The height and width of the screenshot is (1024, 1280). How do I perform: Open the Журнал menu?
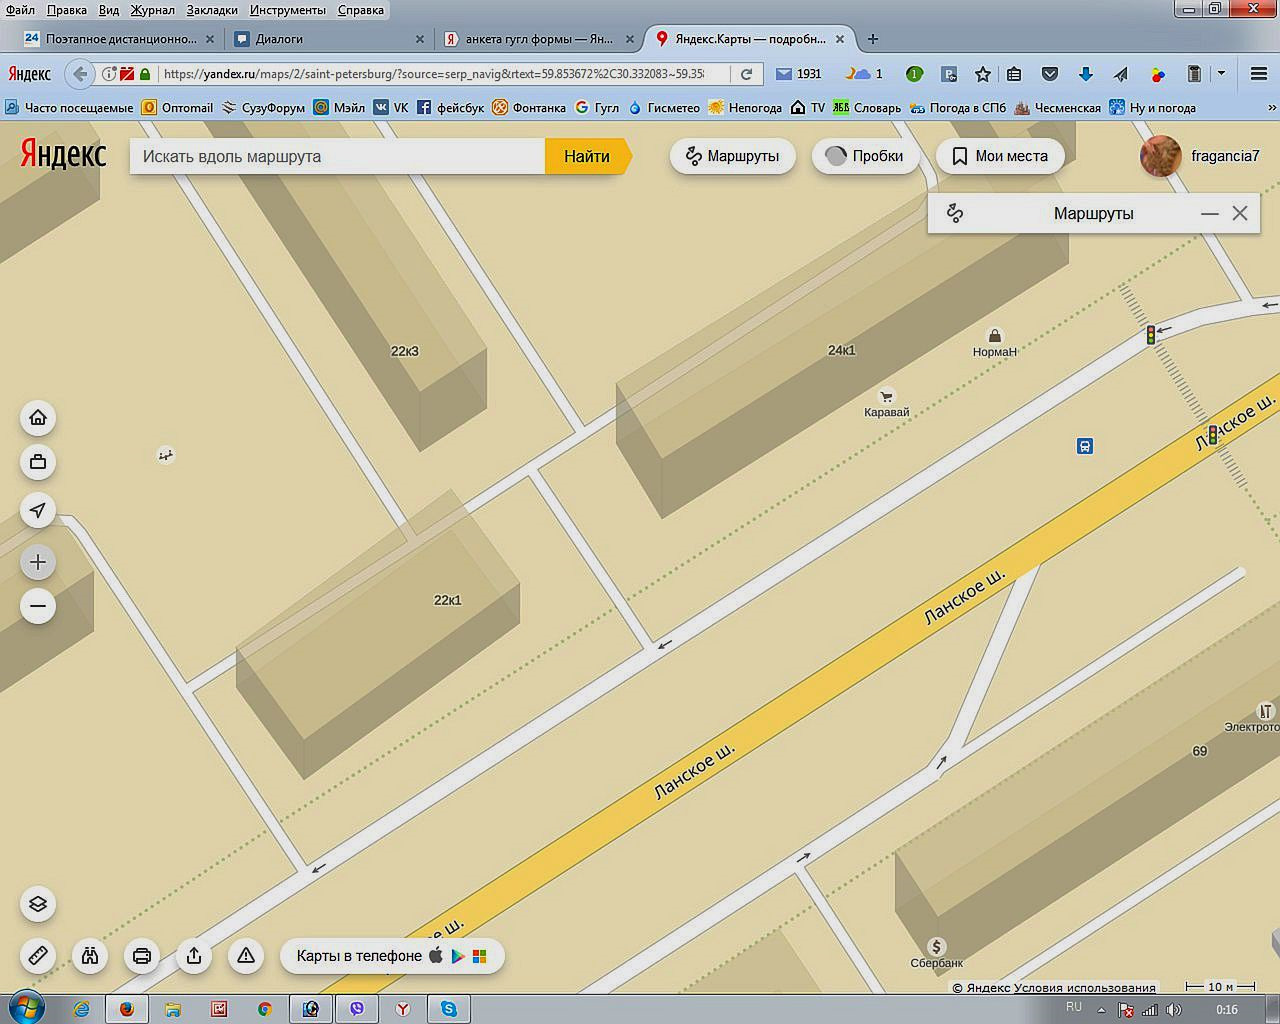tap(152, 10)
